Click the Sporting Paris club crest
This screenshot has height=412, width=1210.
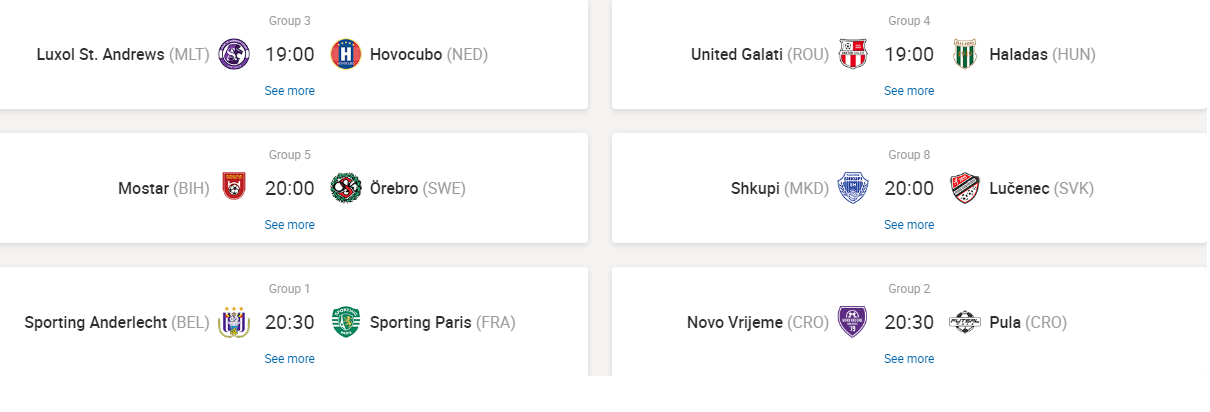pyautogui.click(x=346, y=322)
